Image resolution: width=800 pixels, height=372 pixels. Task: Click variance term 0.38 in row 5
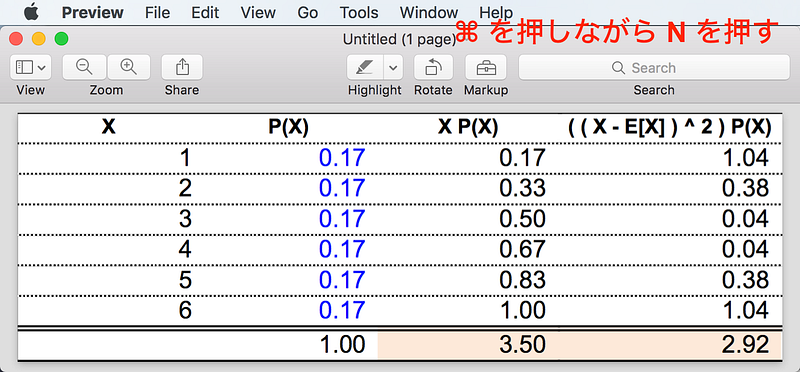746,280
